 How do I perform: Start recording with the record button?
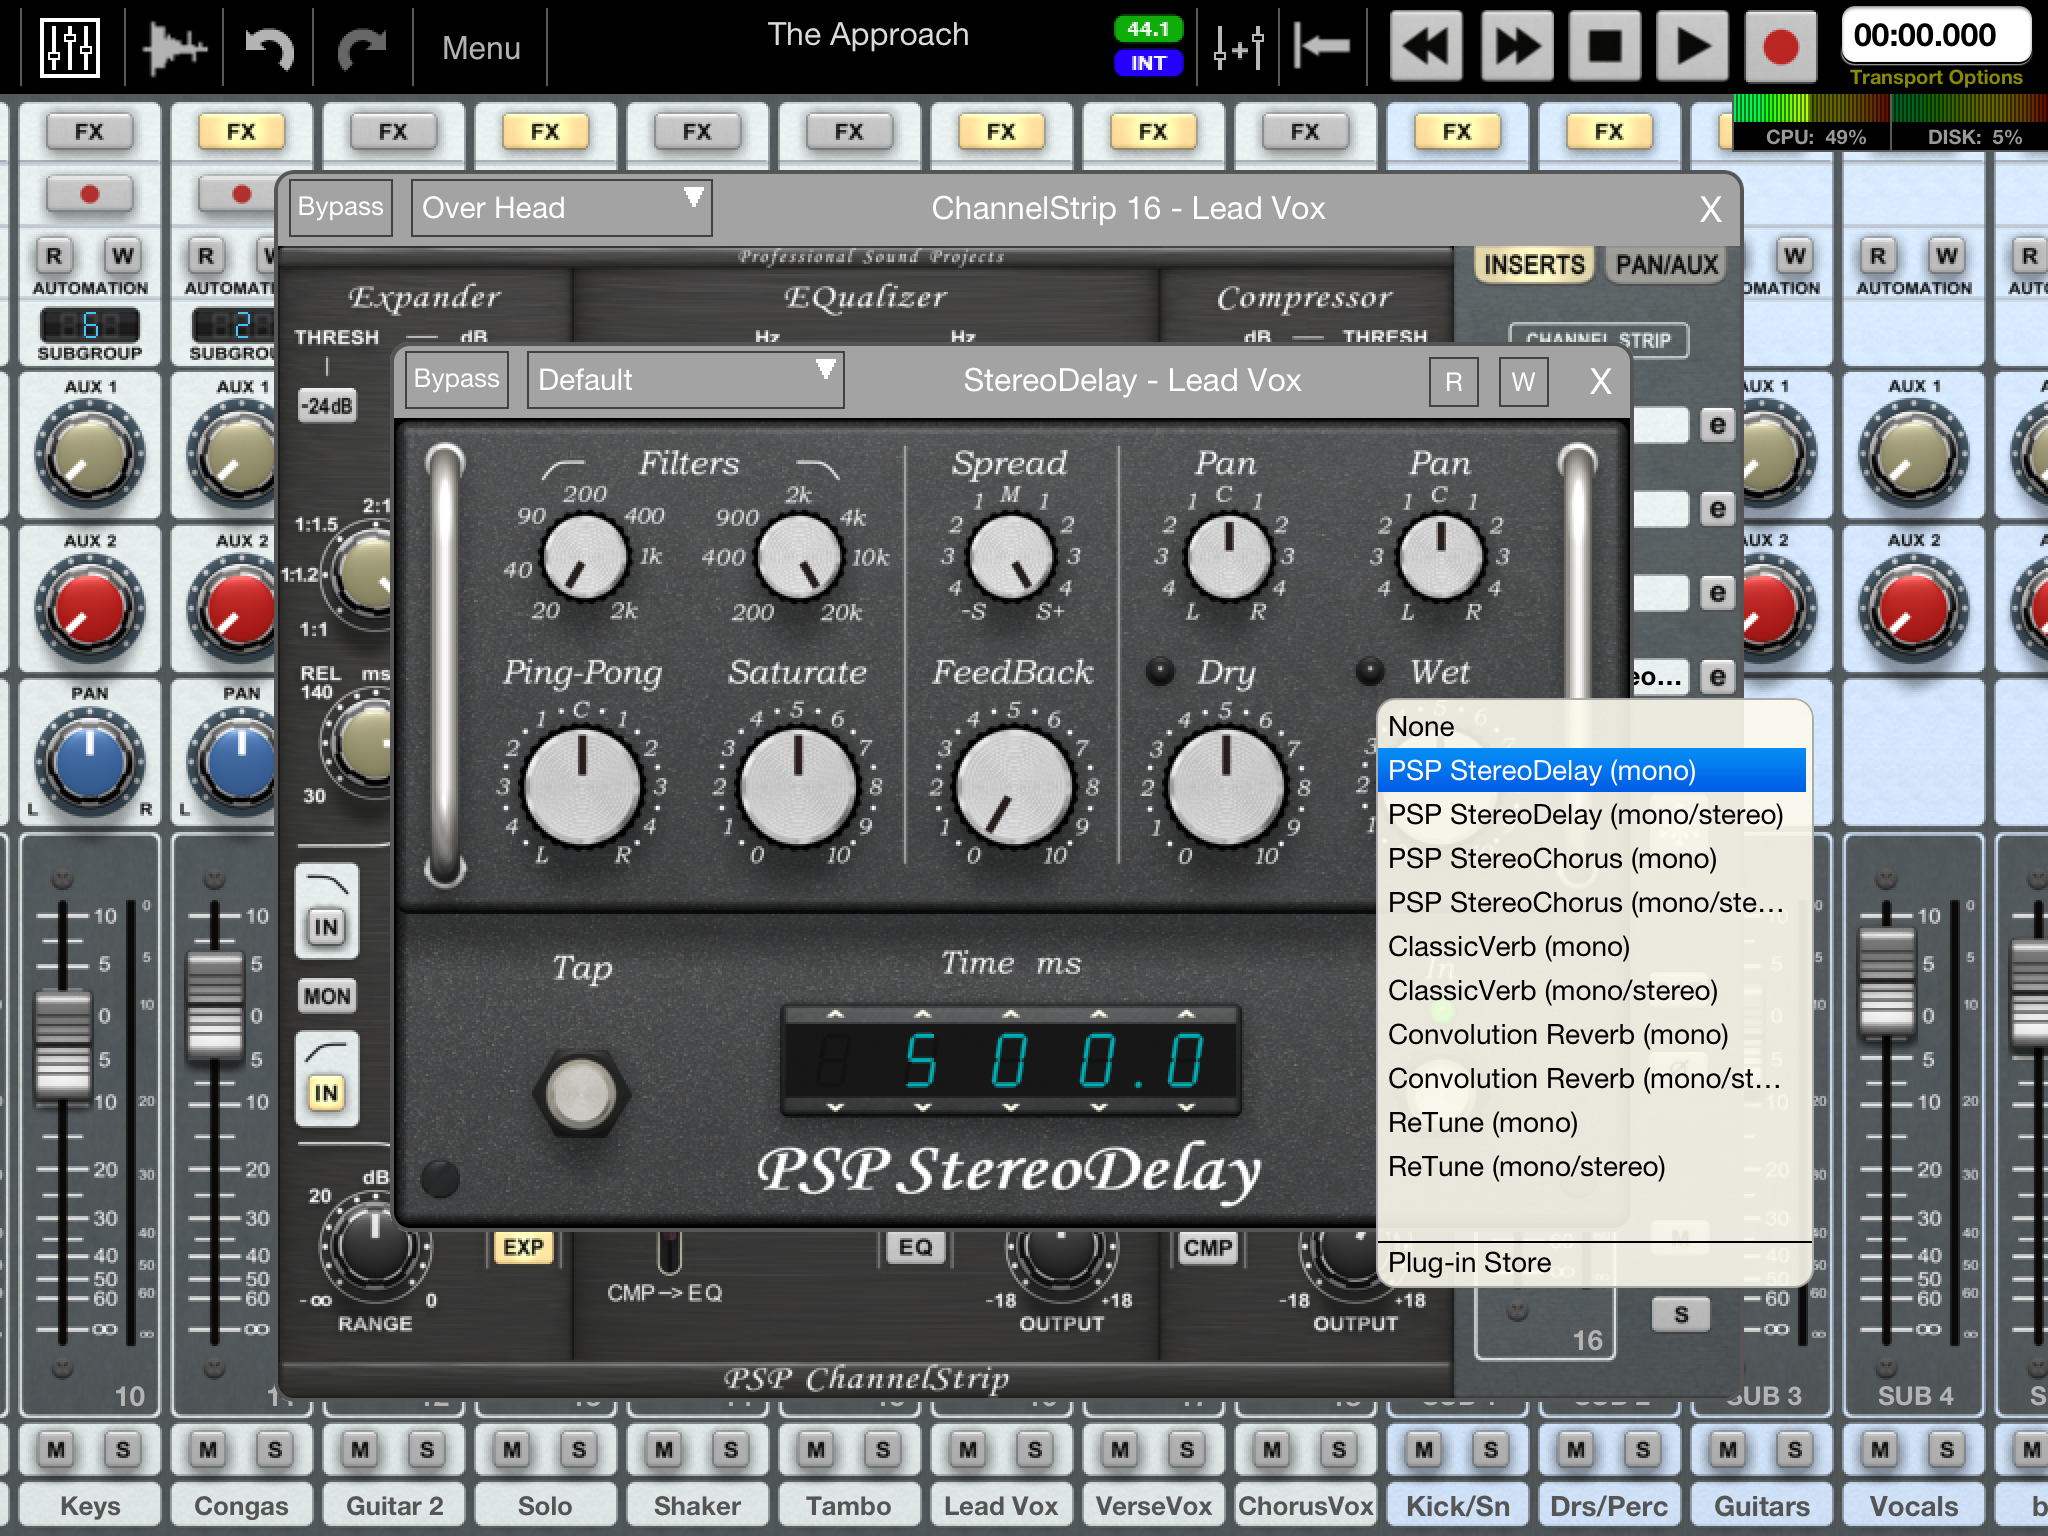click(1781, 46)
